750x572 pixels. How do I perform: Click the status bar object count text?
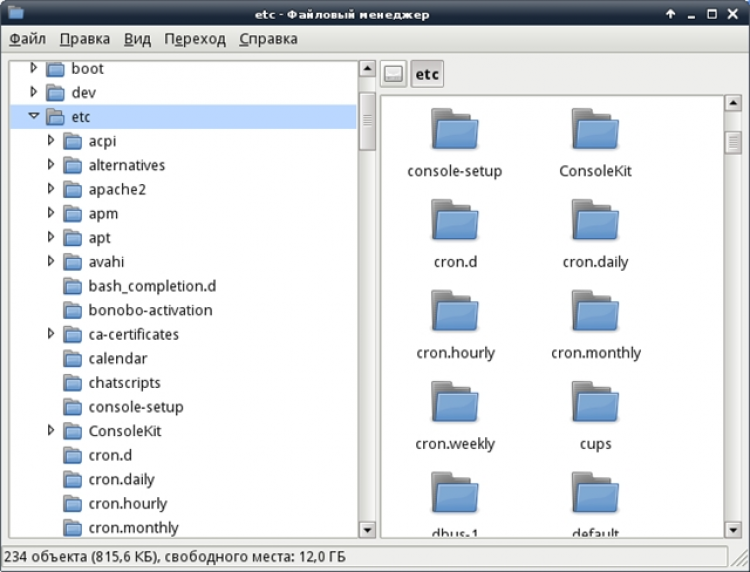pyautogui.click(x=175, y=557)
